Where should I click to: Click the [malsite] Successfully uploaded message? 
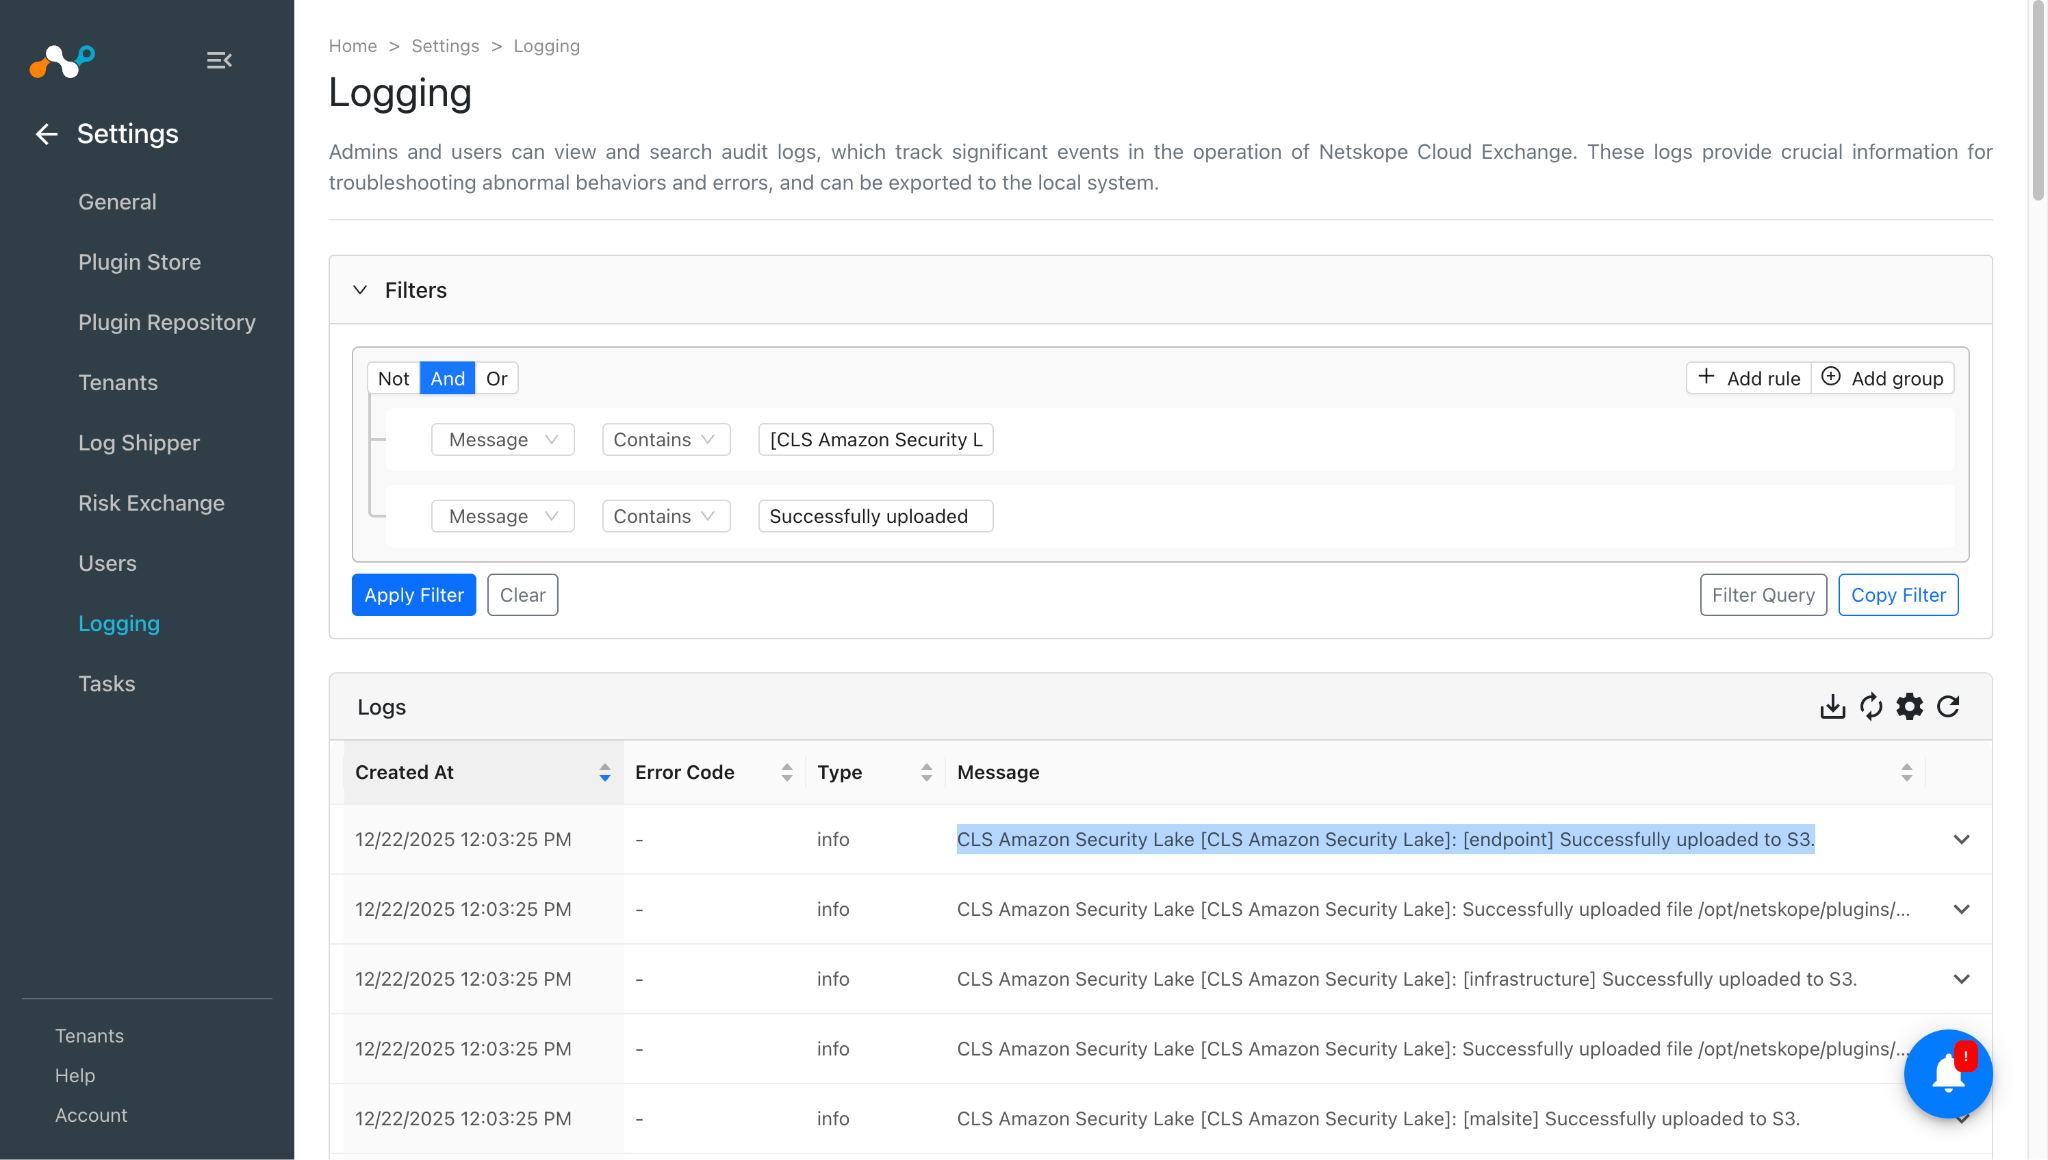coord(1378,1119)
